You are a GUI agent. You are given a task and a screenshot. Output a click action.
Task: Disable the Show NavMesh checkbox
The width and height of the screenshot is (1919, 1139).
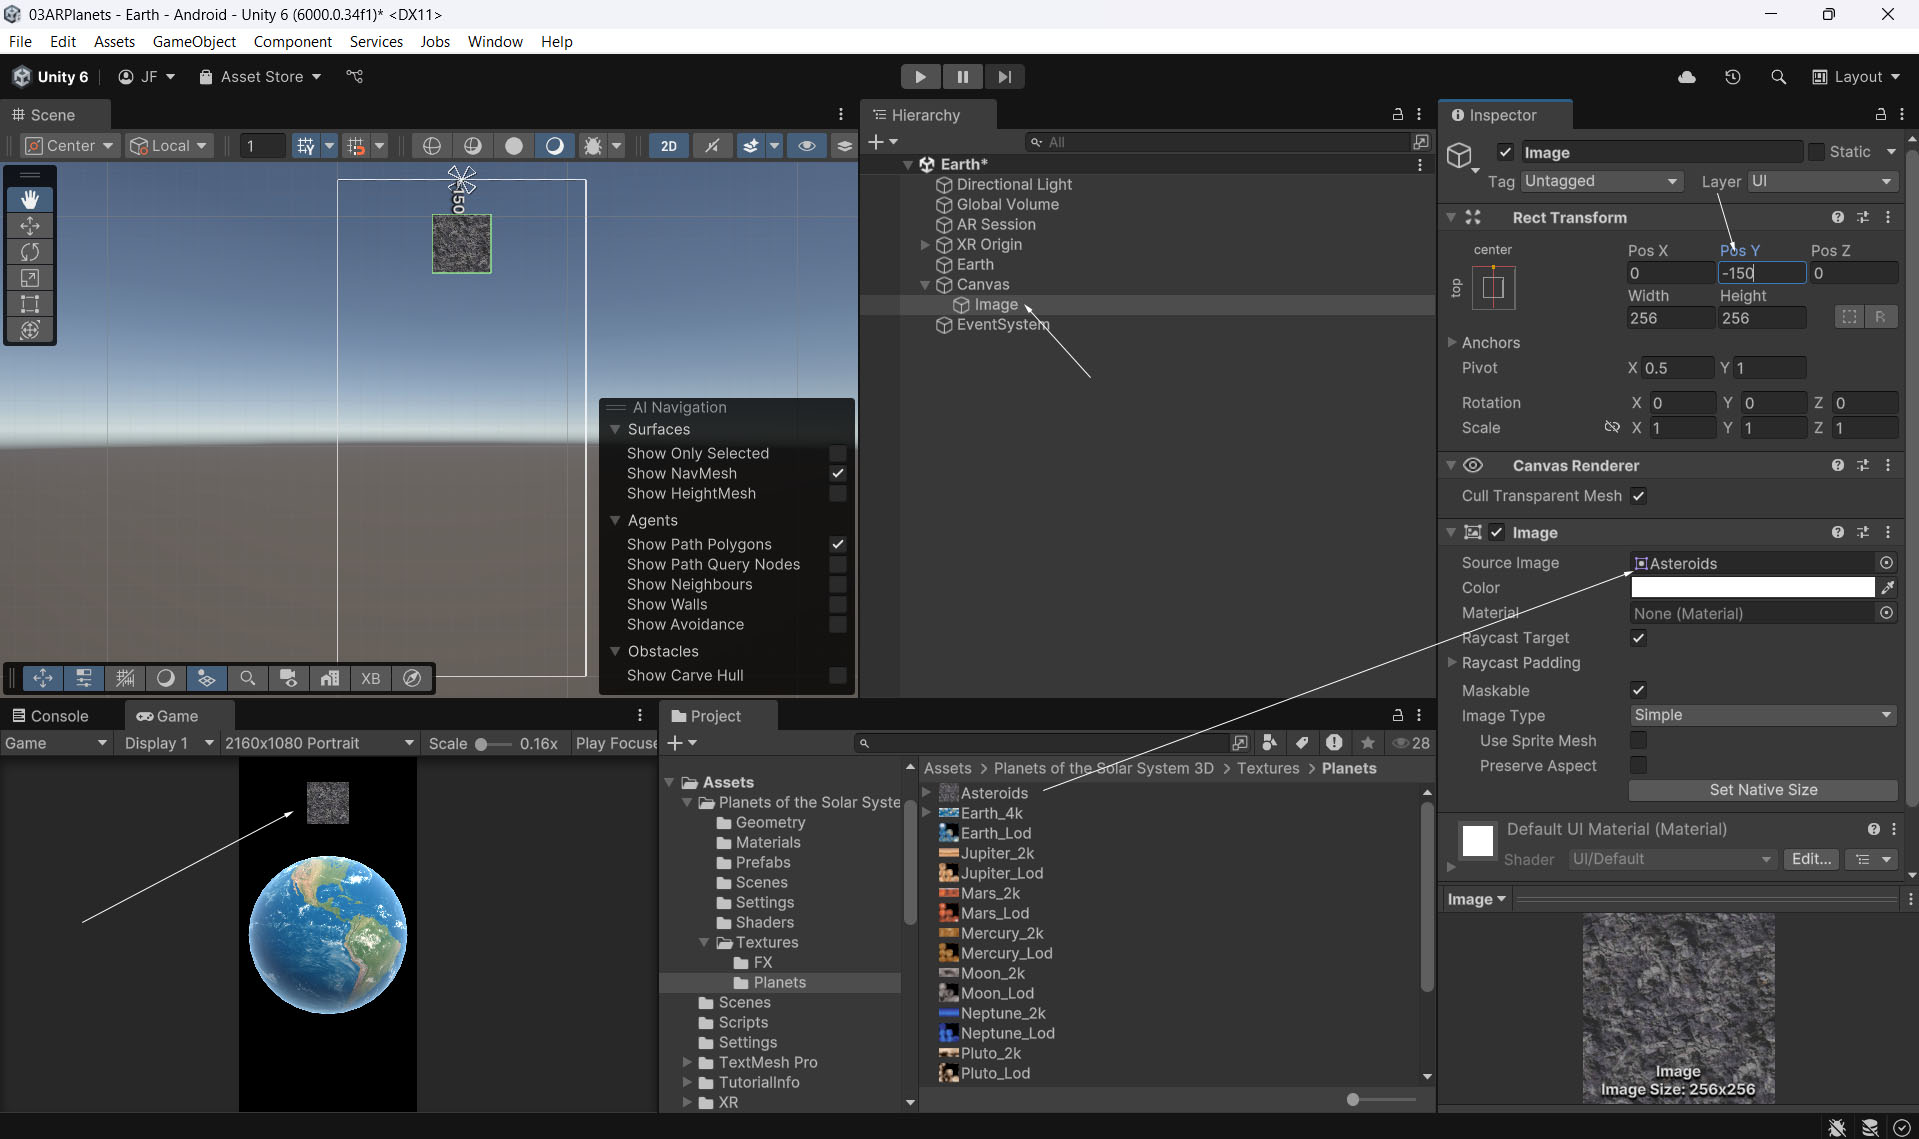coord(838,474)
